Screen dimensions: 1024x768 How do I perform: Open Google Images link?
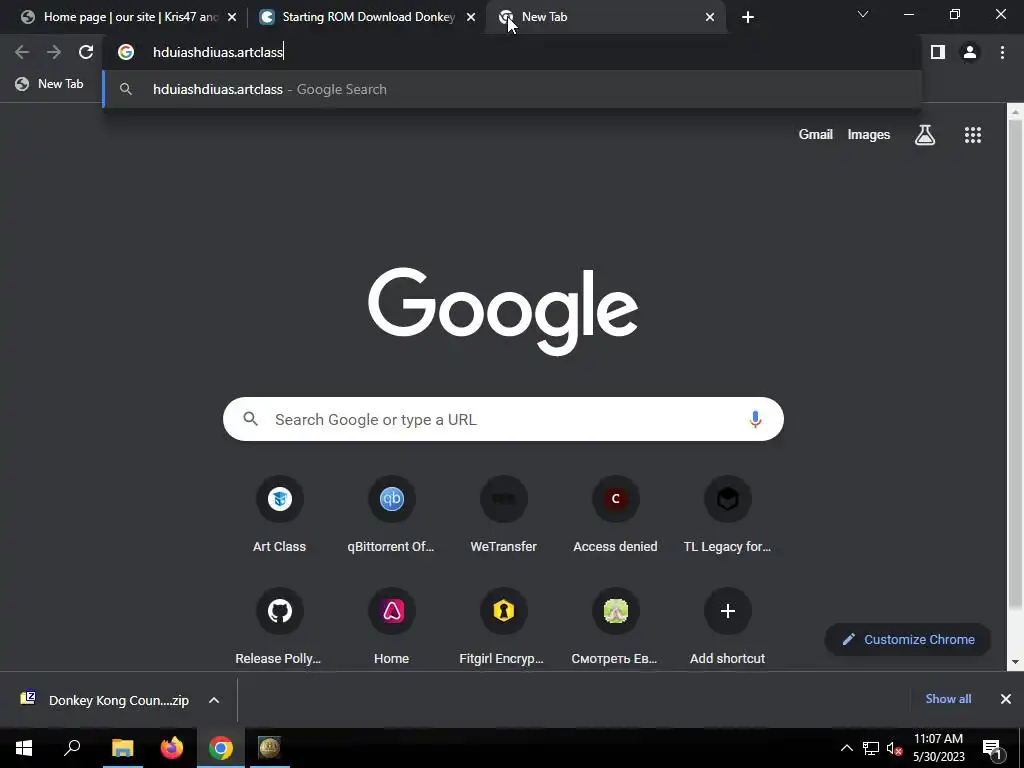coord(869,135)
